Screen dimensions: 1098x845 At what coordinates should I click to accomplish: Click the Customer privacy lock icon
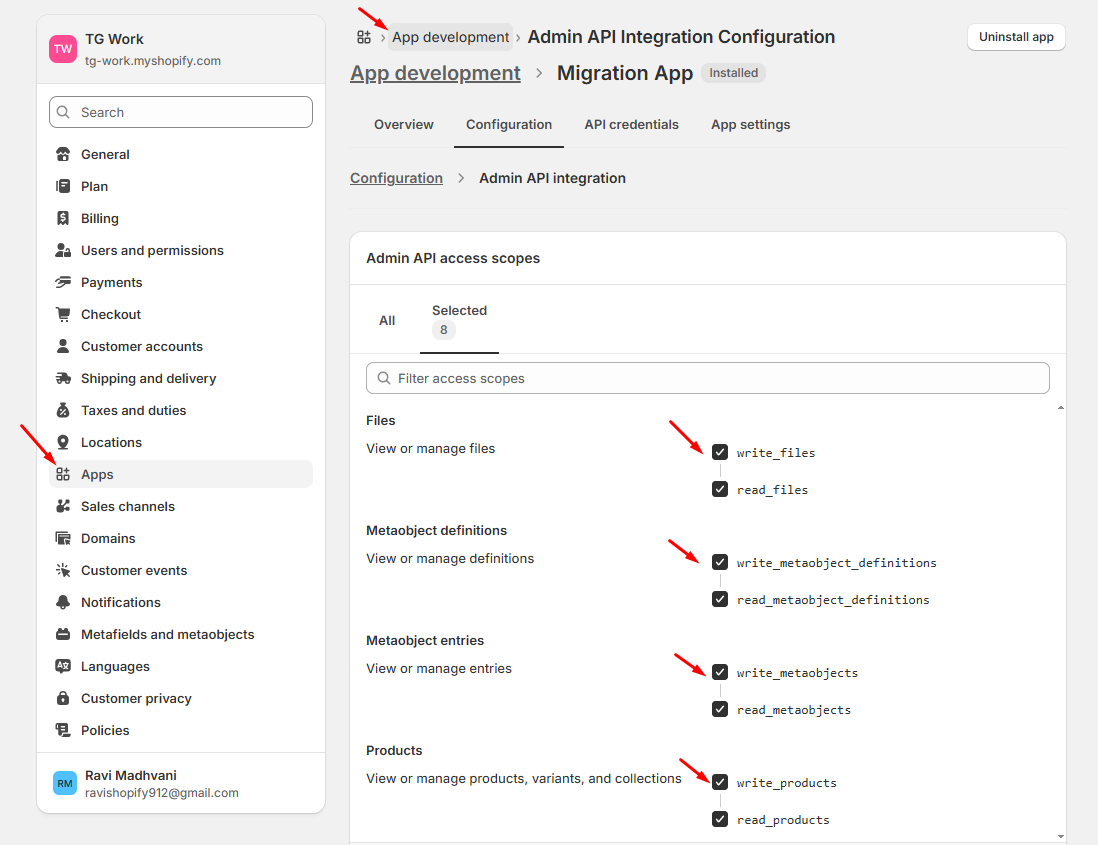point(63,698)
